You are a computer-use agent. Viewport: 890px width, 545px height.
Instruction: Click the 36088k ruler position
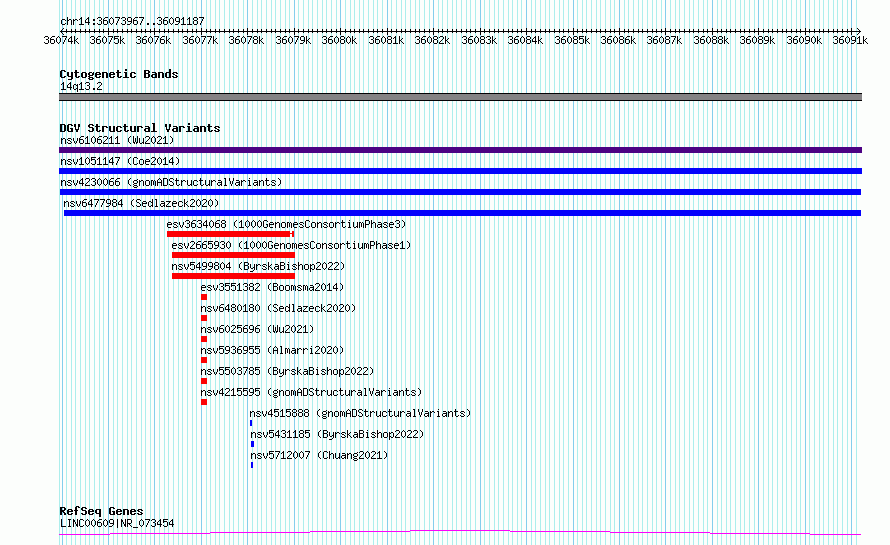(711, 40)
